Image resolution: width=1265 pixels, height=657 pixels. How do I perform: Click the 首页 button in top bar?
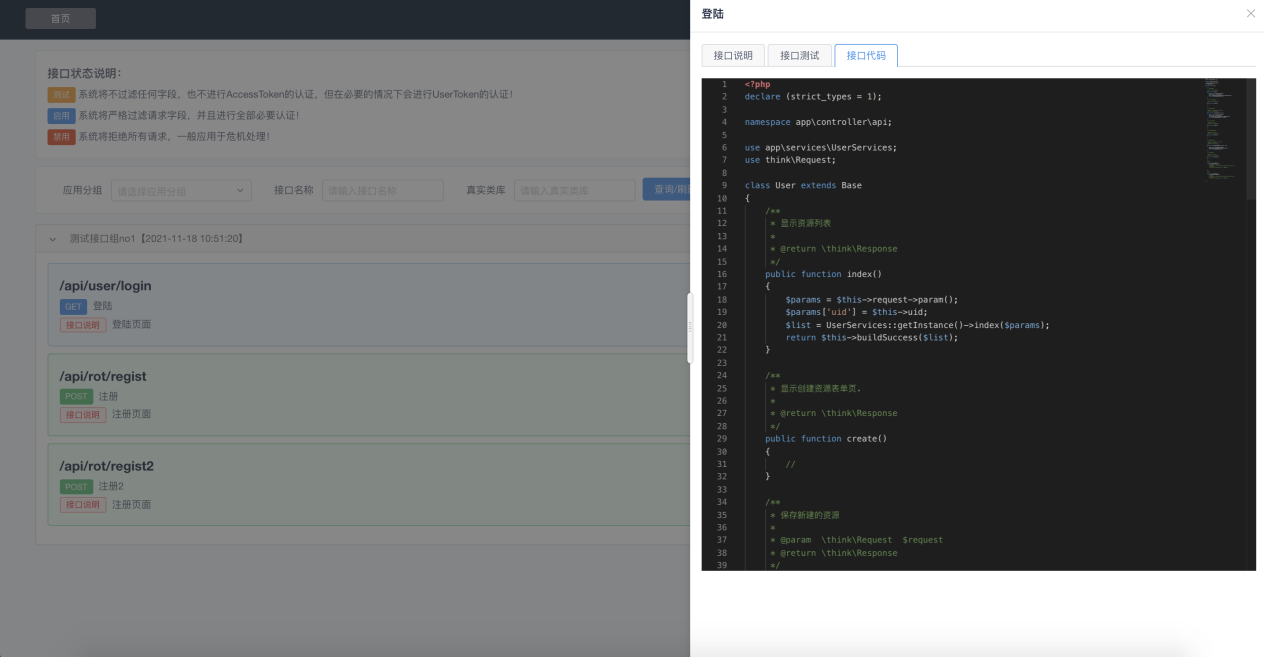point(60,18)
